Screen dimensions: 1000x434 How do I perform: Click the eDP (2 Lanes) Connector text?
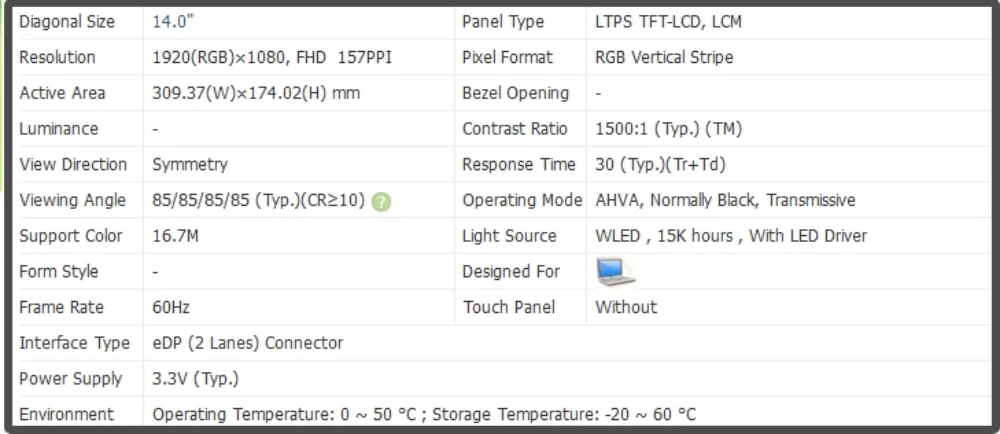pos(247,343)
